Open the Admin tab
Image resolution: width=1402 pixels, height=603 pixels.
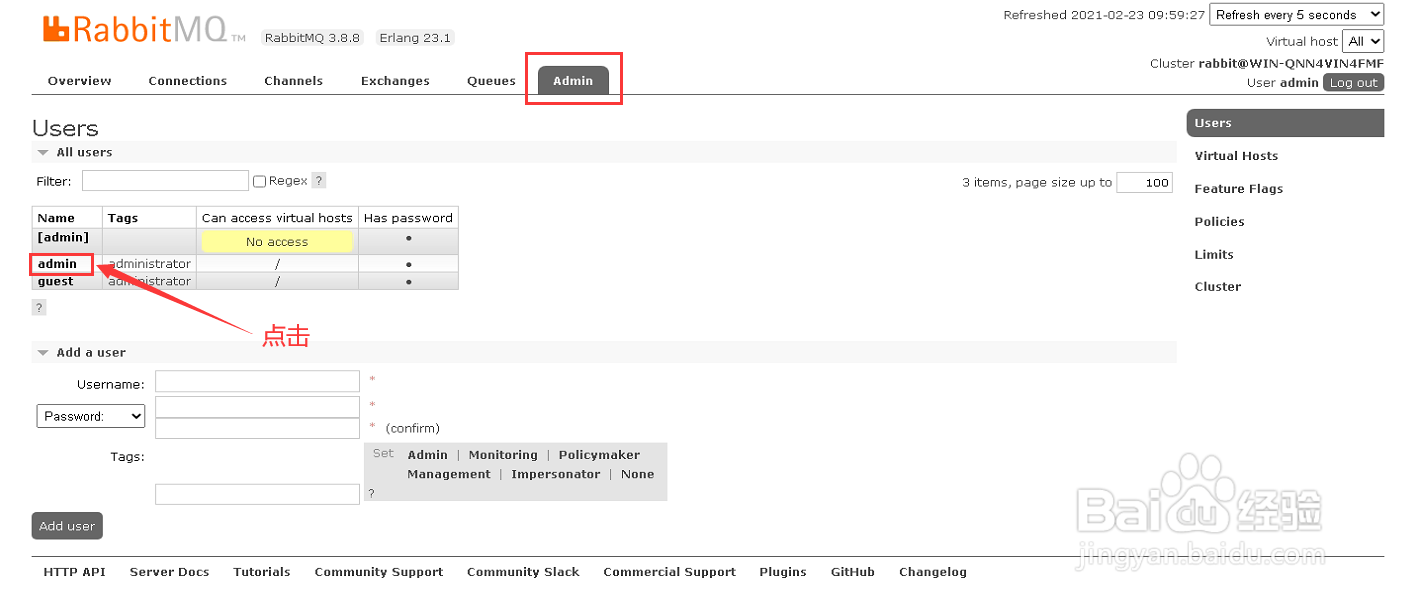pos(573,81)
